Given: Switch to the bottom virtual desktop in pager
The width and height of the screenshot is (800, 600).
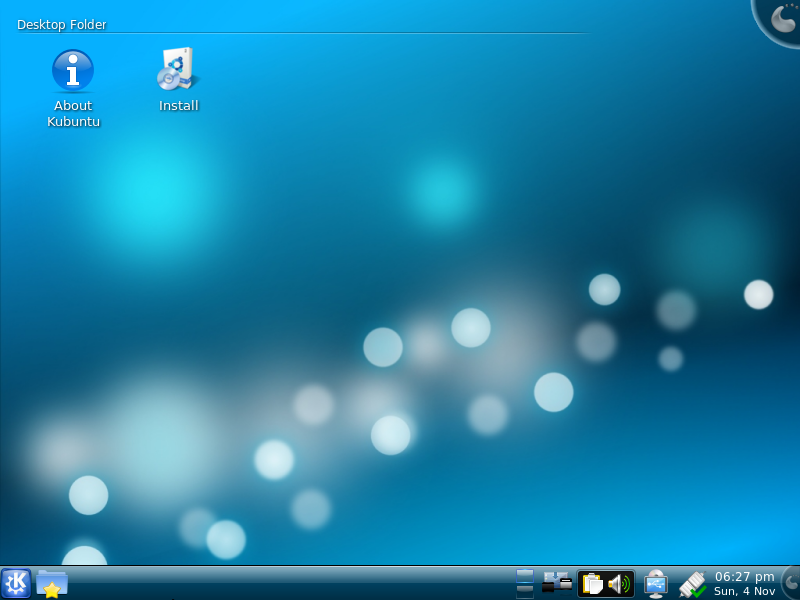Looking at the screenshot, I should pos(525,591).
